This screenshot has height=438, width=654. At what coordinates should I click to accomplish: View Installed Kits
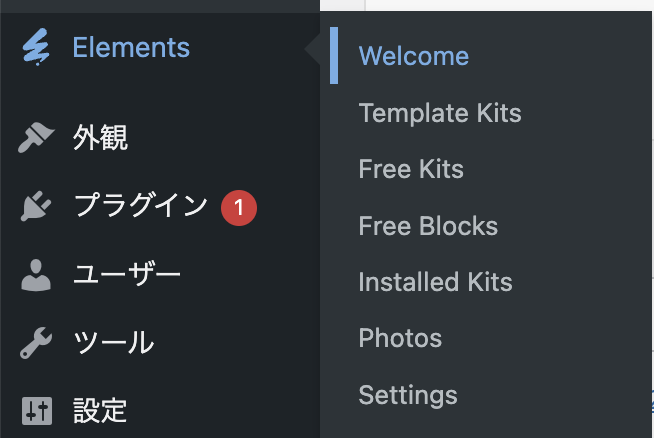pos(435,282)
